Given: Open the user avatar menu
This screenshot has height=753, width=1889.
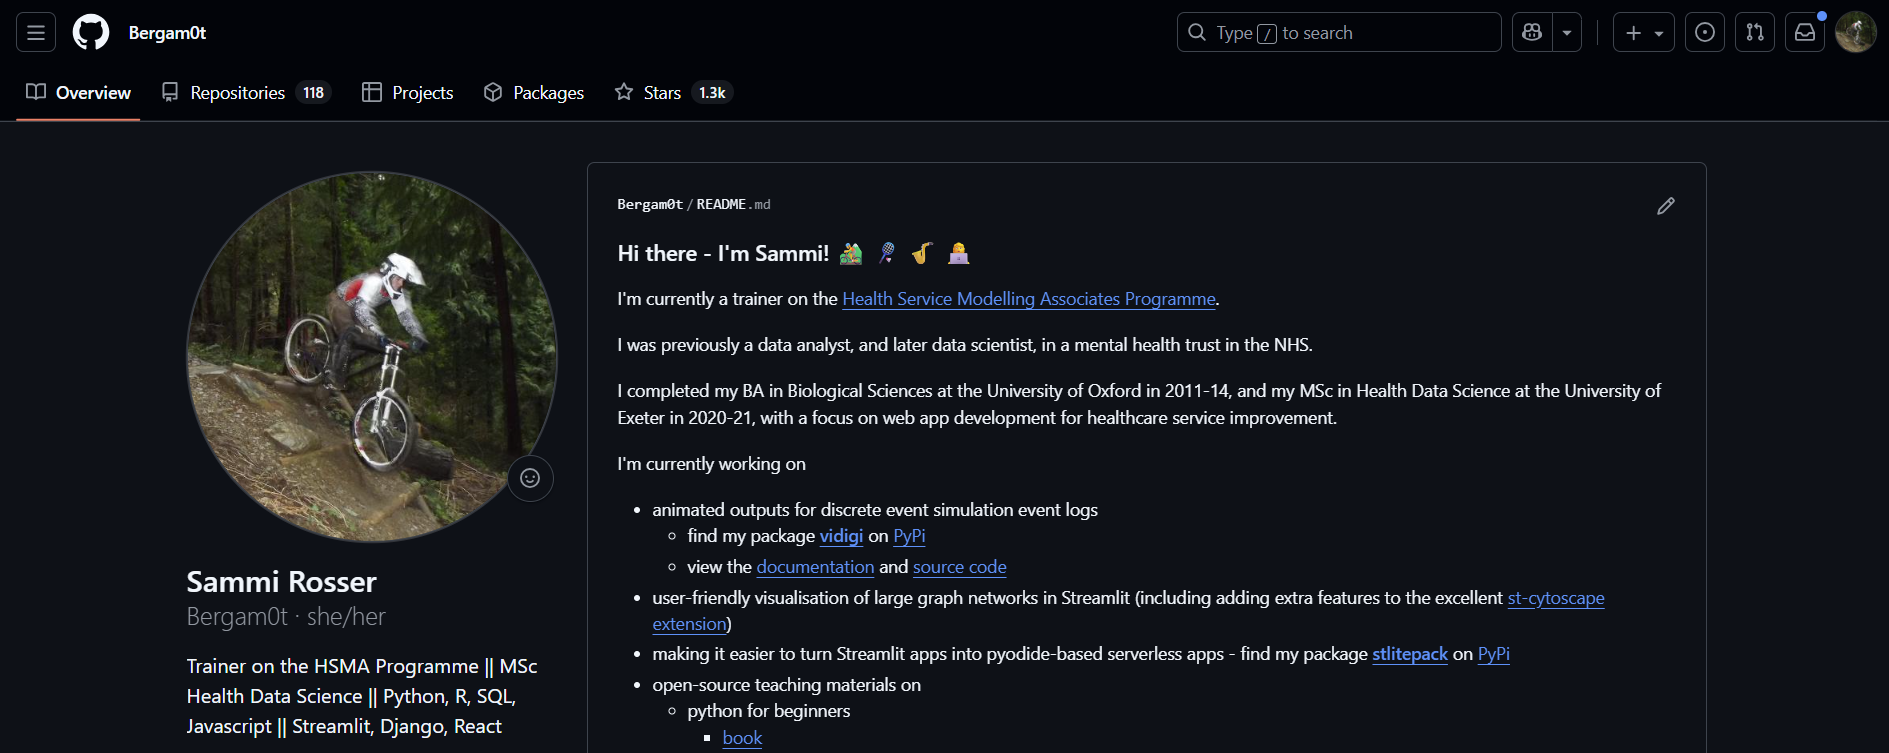Looking at the screenshot, I should click(1855, 33).
